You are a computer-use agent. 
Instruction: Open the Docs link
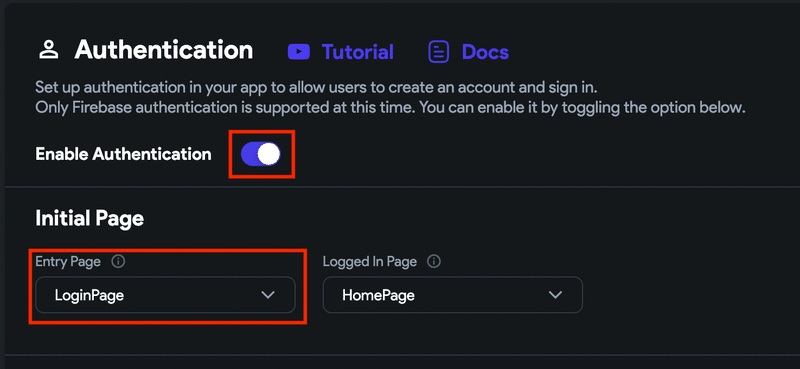click(485, 52)
